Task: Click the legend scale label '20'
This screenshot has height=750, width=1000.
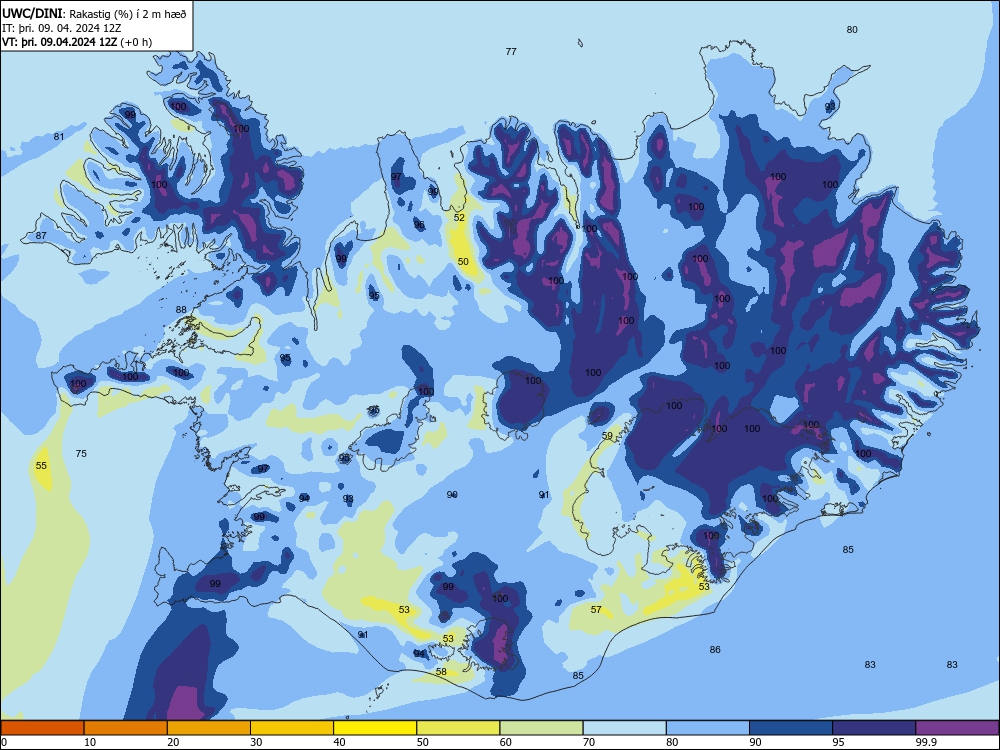Action: click(x=173, y=742)
